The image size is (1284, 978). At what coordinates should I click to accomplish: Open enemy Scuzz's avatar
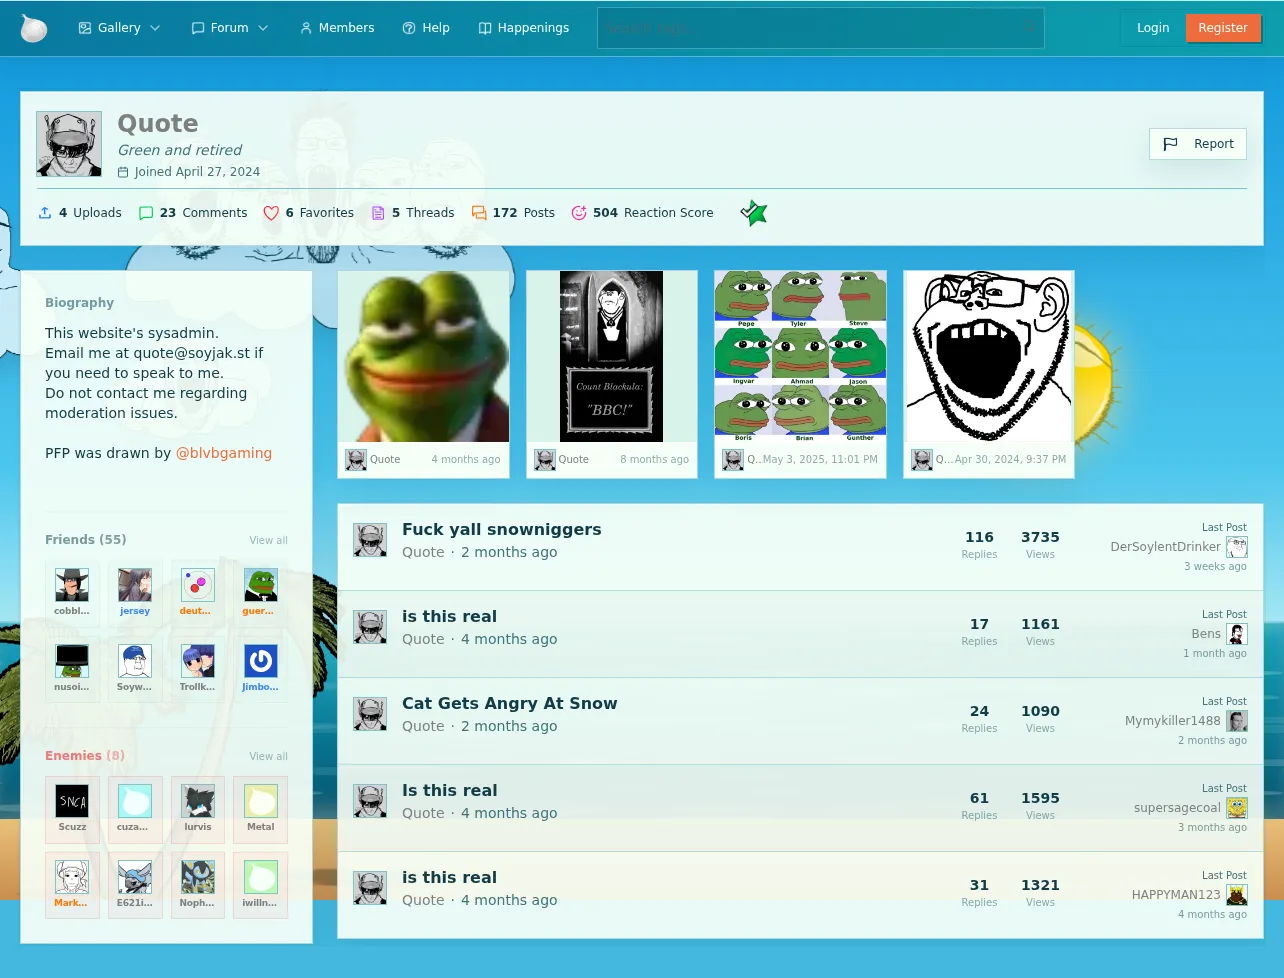72,801
